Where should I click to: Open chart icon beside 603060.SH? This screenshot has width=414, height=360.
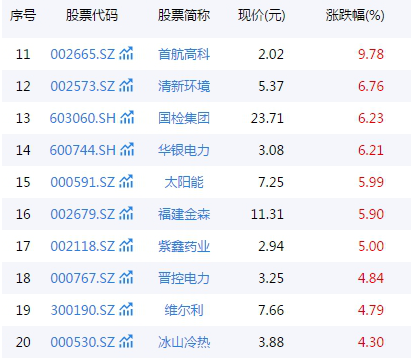click(127, 117)
